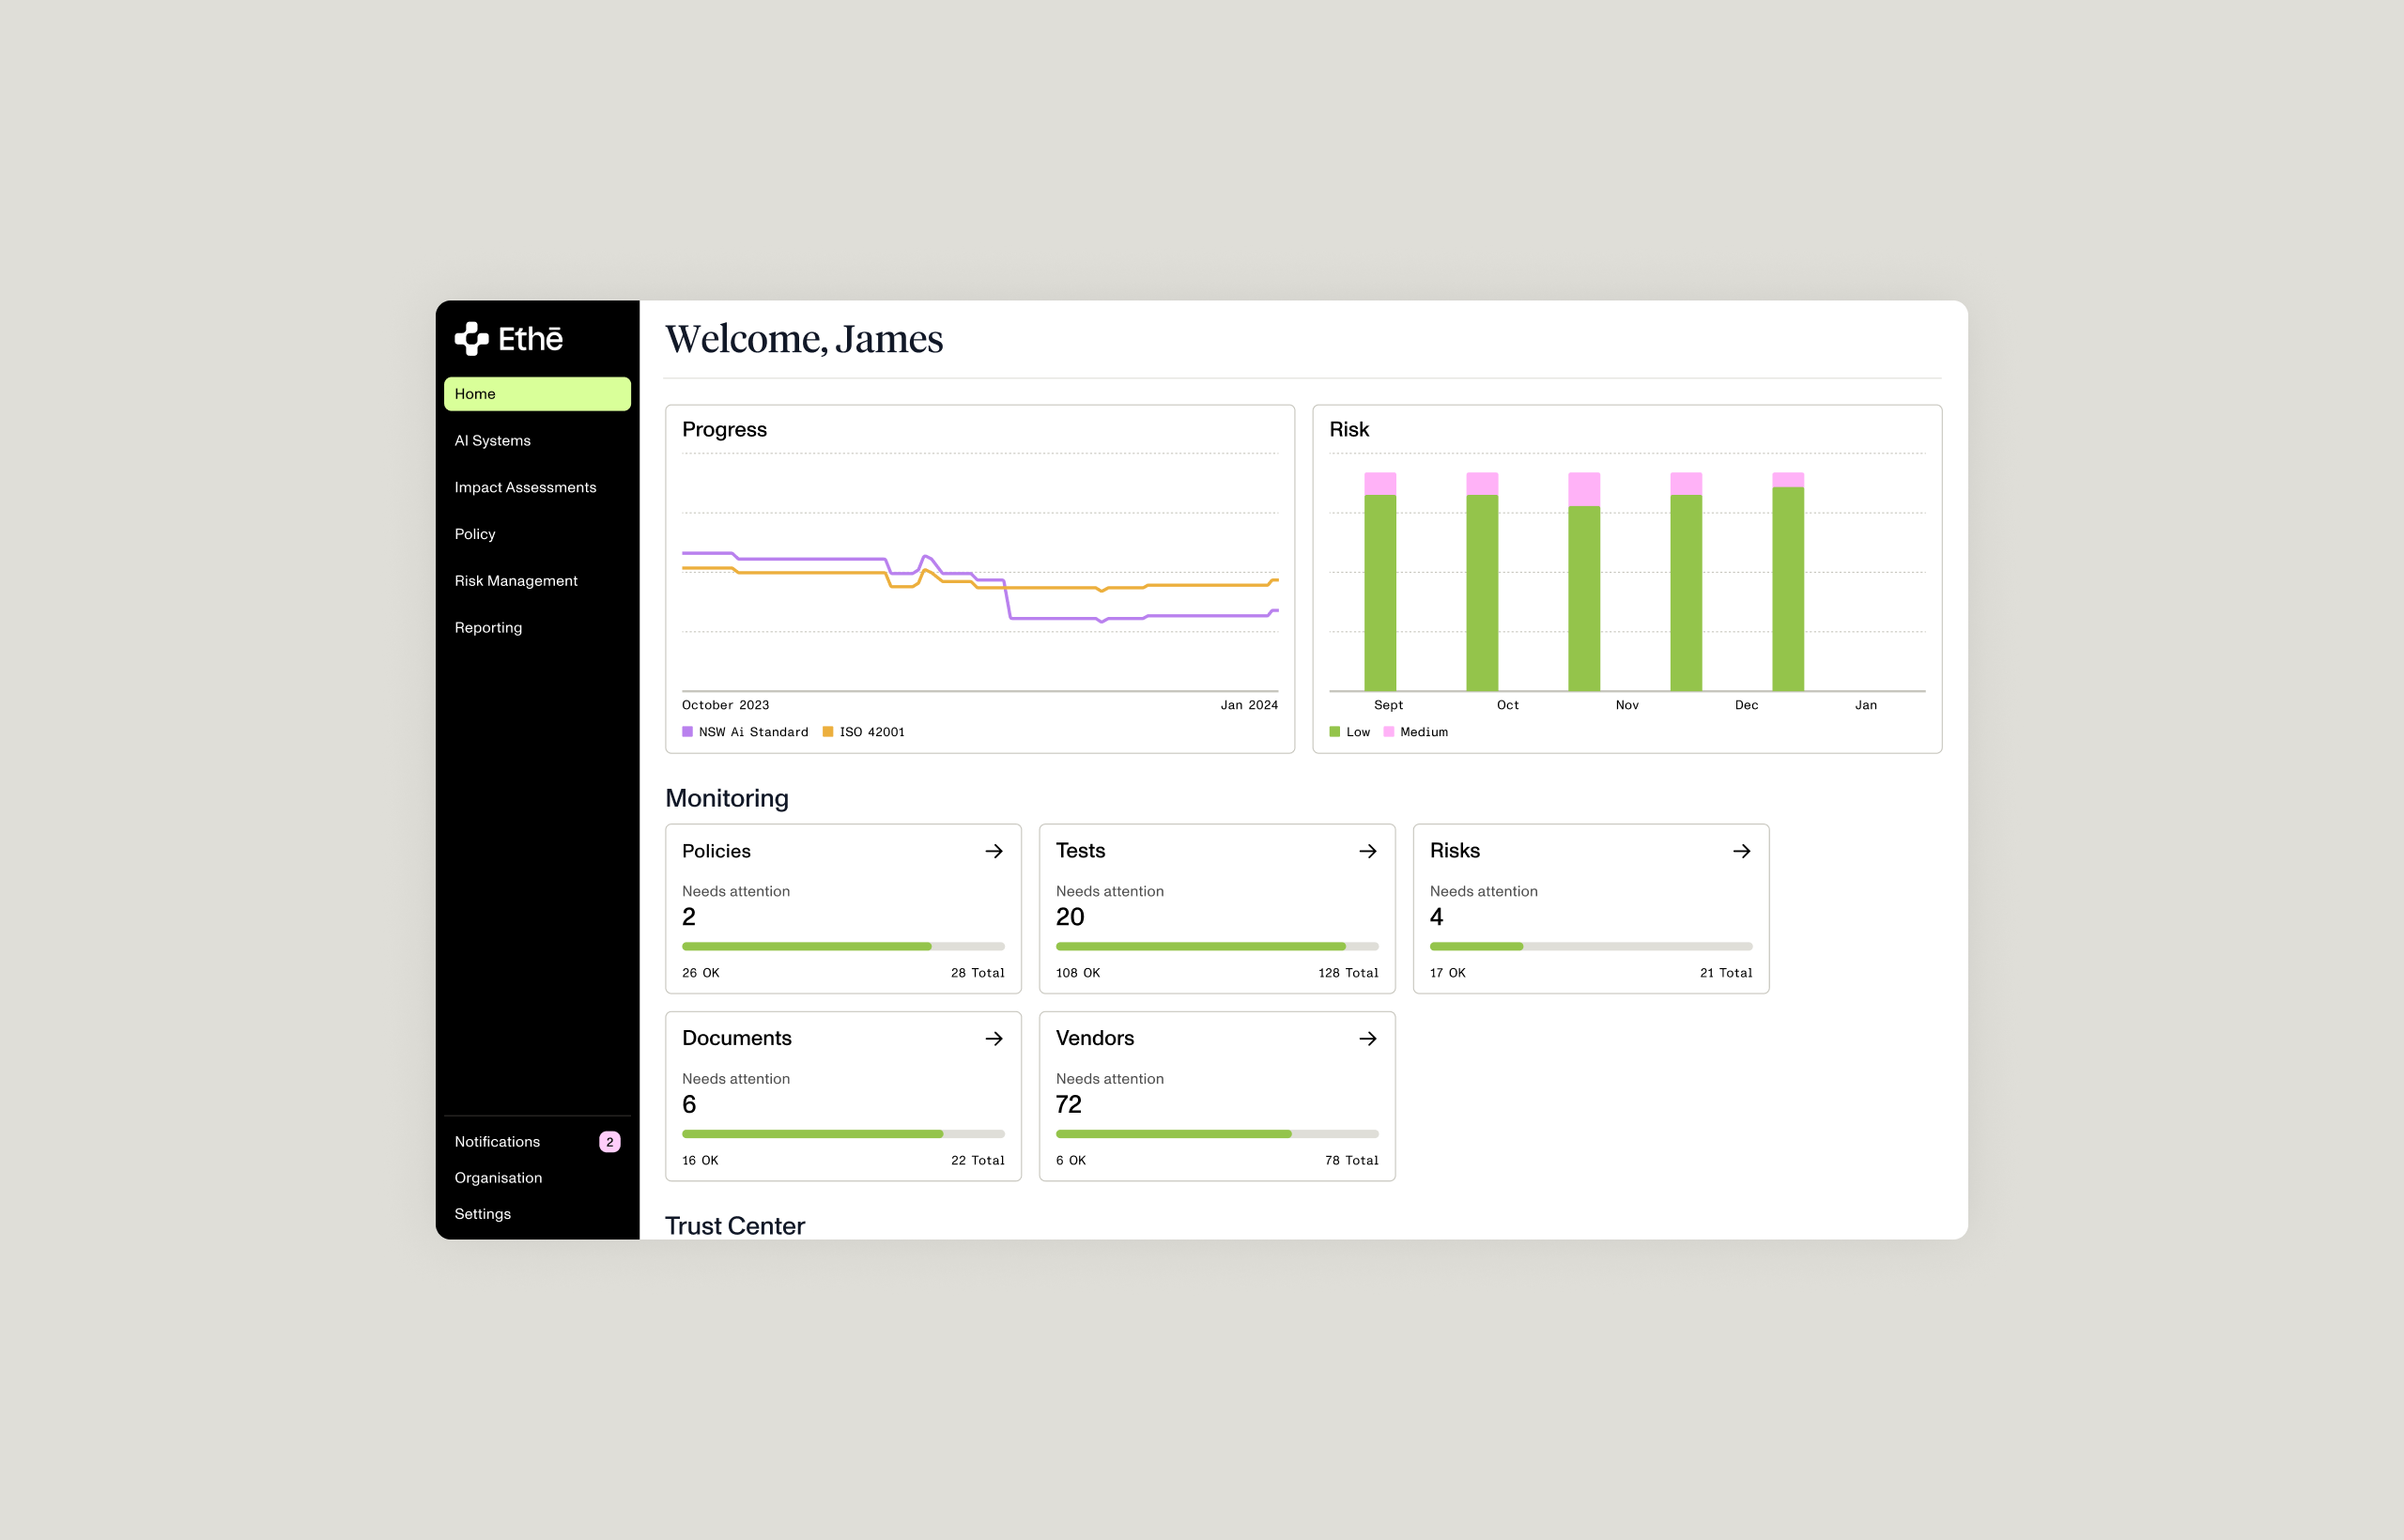This screenshot has height=1540, width=2404.
Task: Navigate to Risk Management
Action: coord(516,581)
